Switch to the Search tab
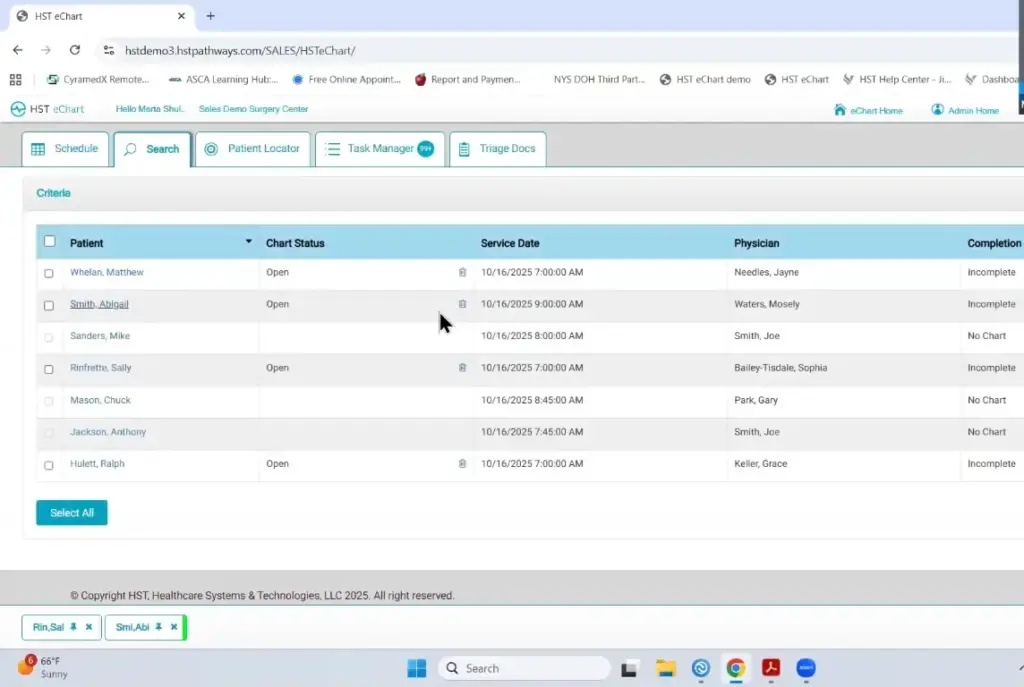 coord(152,149)
